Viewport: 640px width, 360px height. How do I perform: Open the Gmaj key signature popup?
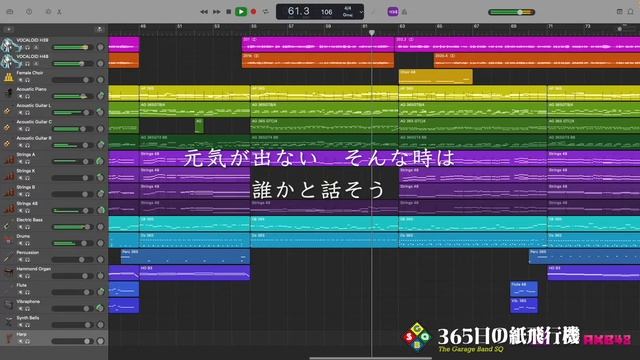[x=347, y=15]
